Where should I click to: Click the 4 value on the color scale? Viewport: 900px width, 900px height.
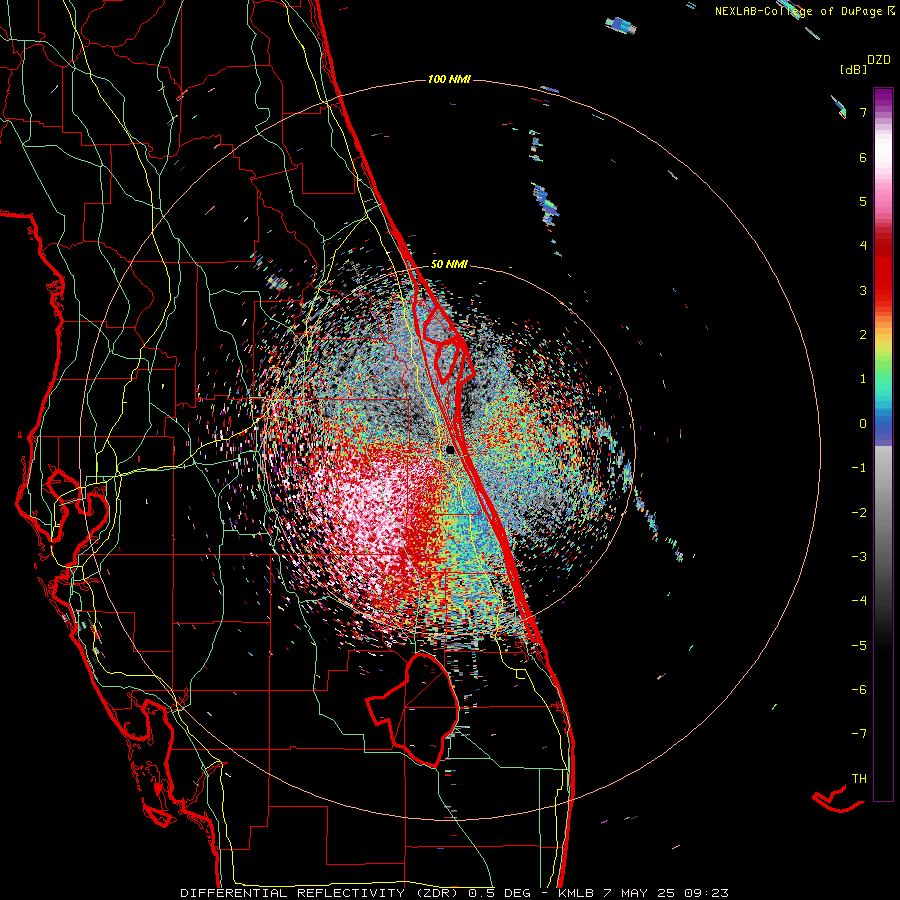click(863, 246)
